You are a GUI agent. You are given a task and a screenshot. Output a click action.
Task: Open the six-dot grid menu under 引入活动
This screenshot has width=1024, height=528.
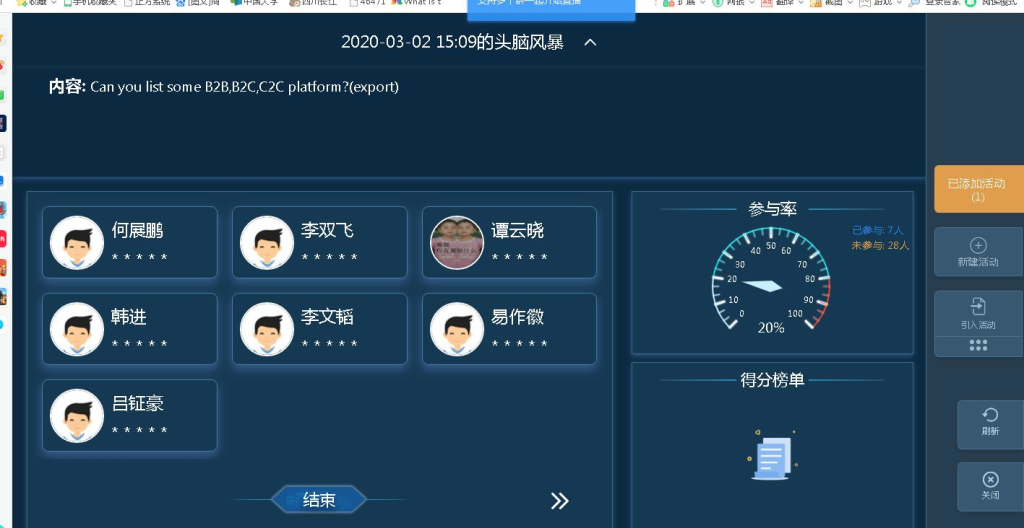coord(978,346)
